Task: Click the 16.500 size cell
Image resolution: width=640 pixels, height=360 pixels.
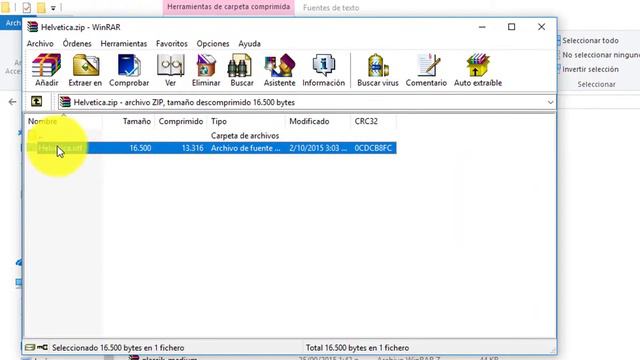Action: [x=140, y=148]
